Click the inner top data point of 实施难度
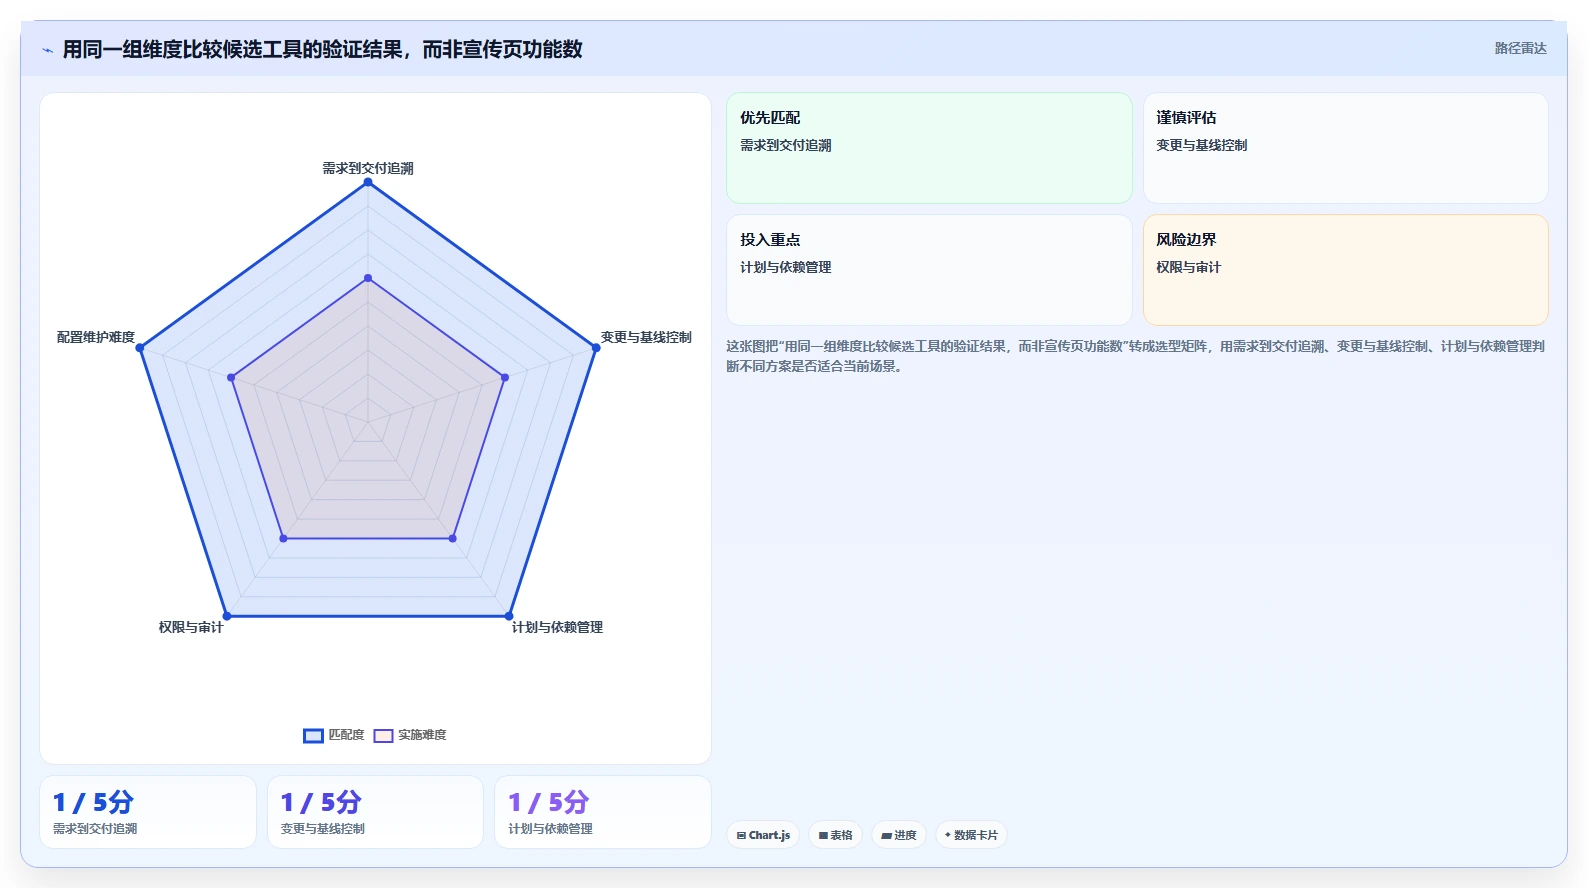 coord(368,278)
